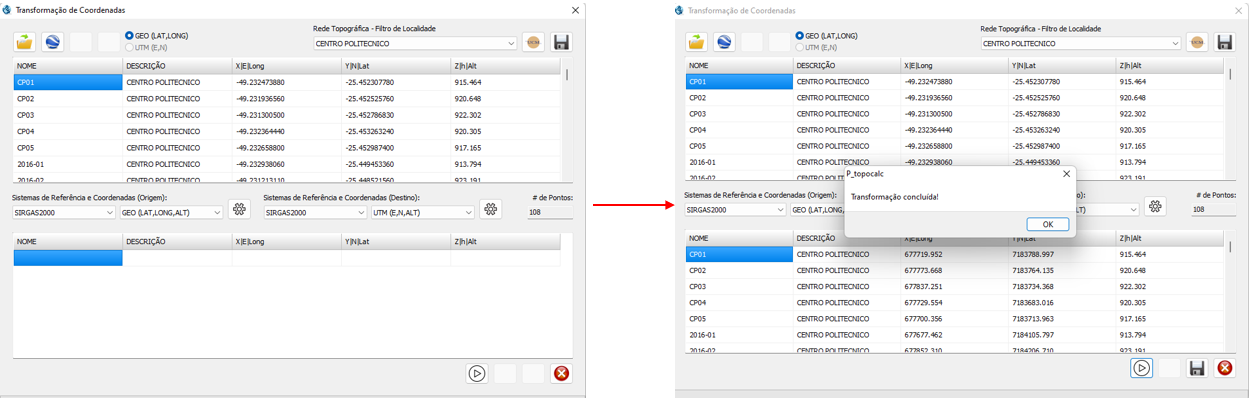Click cell 920.305 in right window upper table
The width and height of the screenshot is (1249, 398).
coord(1170,130)
